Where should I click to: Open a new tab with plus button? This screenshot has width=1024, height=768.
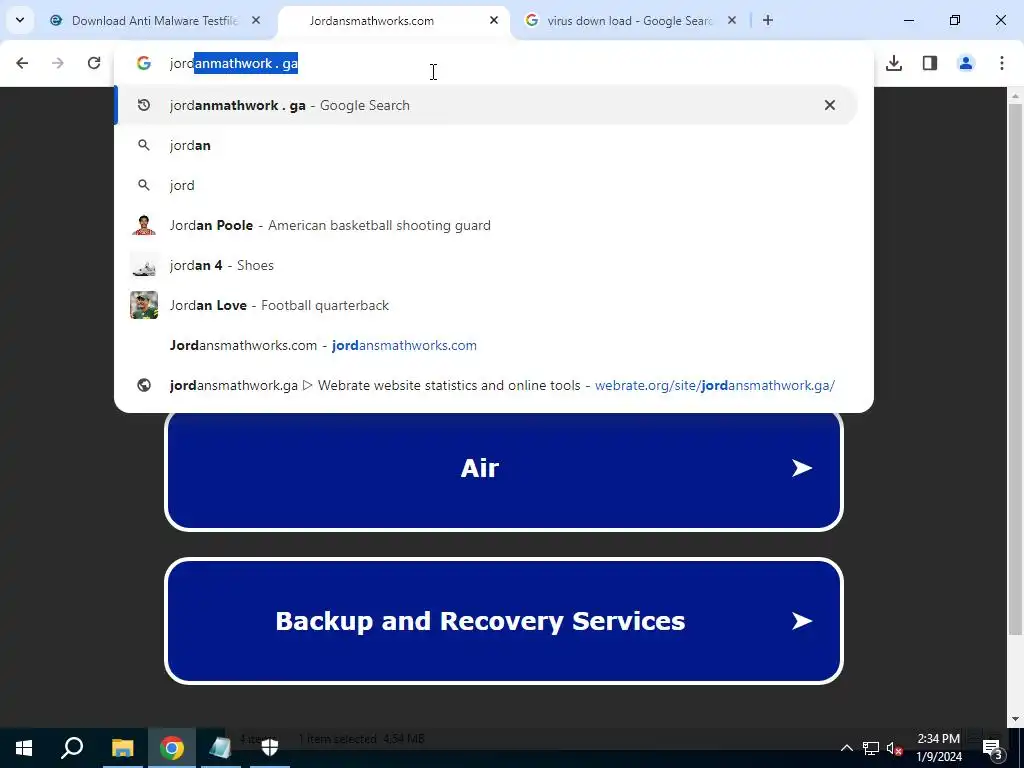point(768,20)
